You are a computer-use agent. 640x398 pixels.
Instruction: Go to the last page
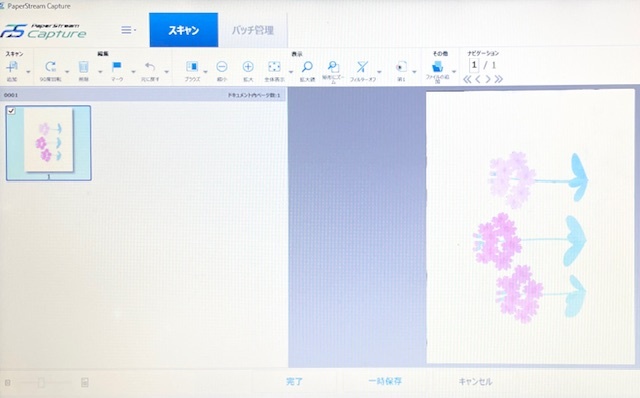click(x=498, y=79)
